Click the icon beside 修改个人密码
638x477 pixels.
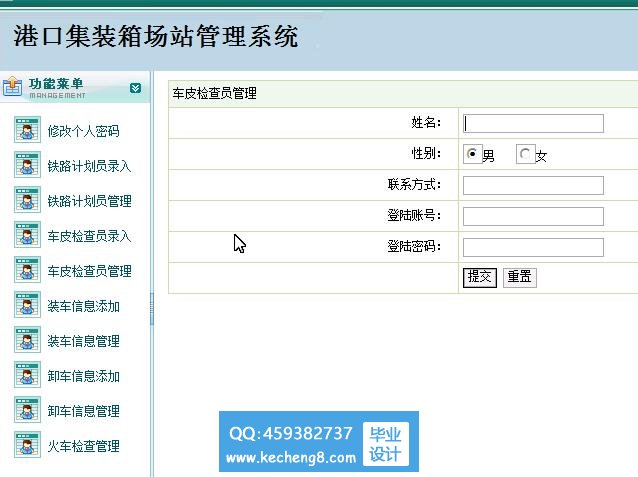tap(27, 130)
